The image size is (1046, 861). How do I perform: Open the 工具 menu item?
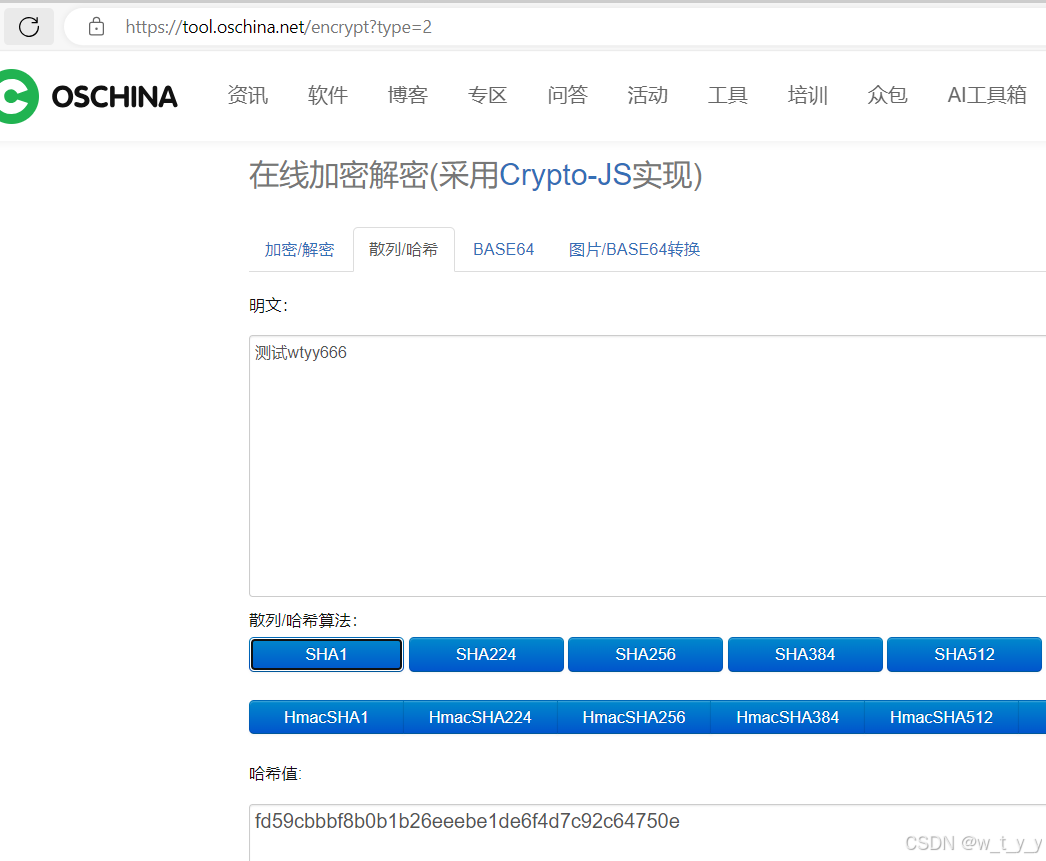(x=727, y=95)
